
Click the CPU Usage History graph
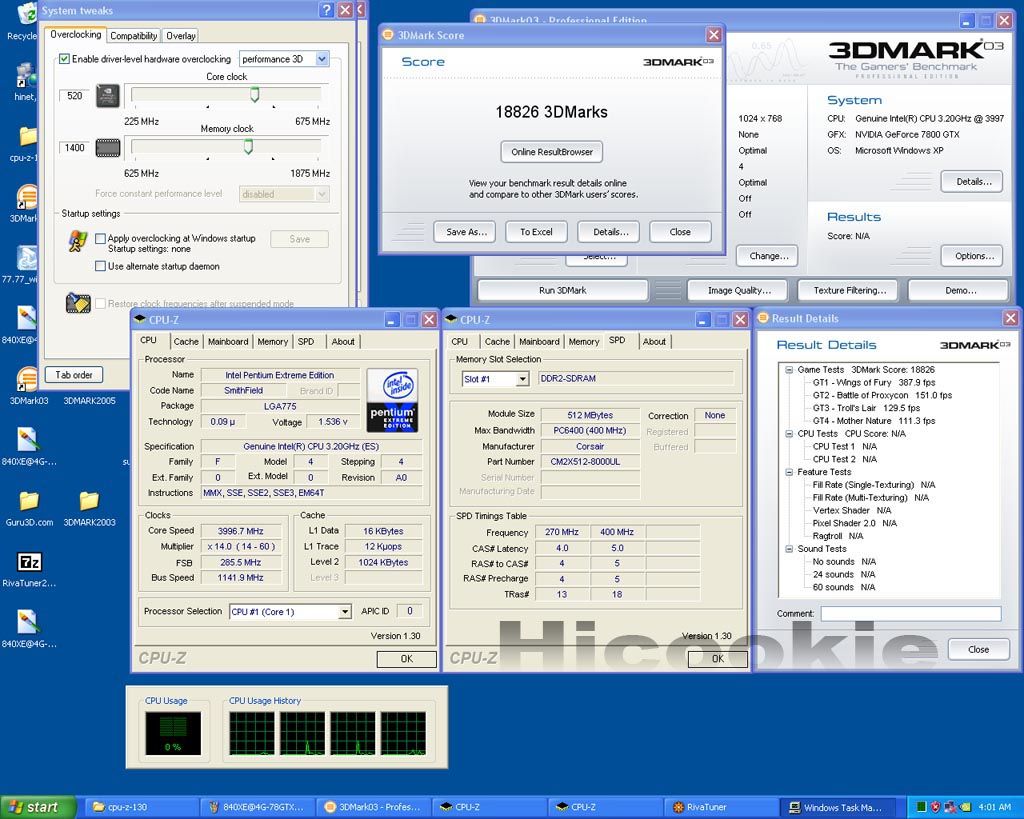click(x=327, y=733)
